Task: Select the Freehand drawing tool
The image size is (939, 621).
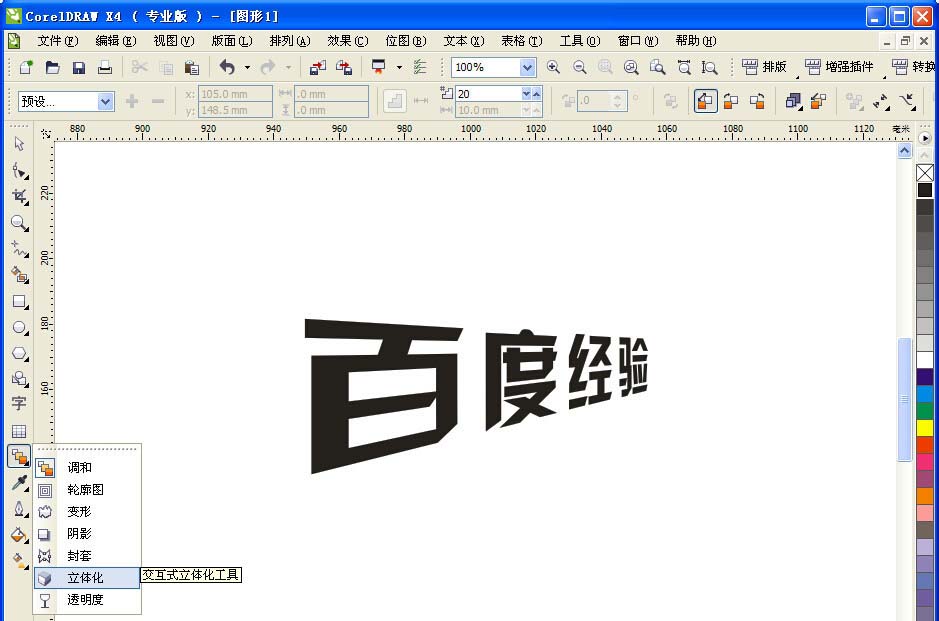Action: (19, 249)
